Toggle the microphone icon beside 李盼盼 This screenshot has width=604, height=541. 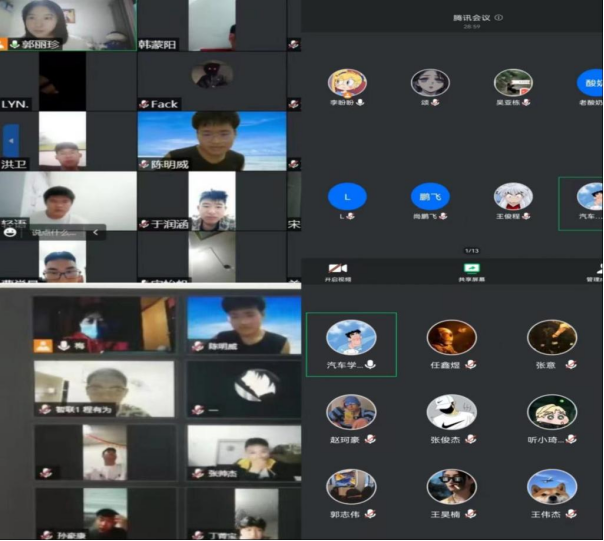(x=361, y=102)
